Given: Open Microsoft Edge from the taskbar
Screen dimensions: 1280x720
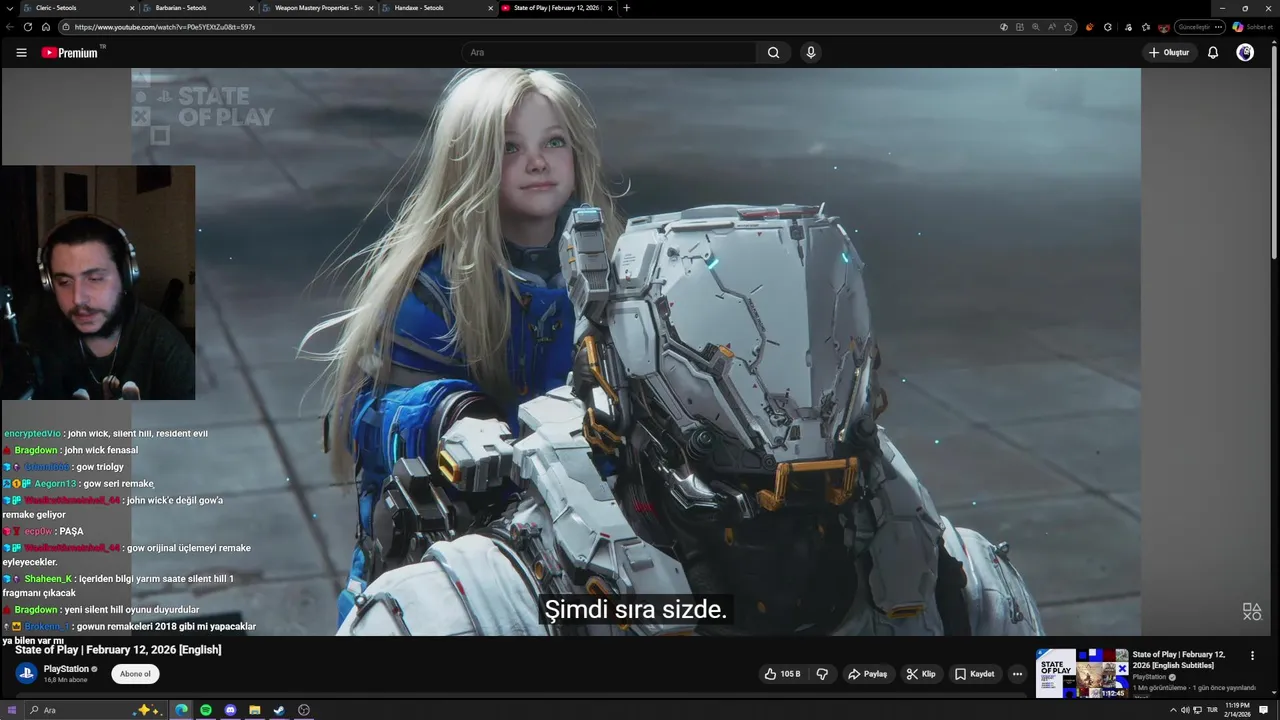Looking at the screenshot, I should (181, 710).
